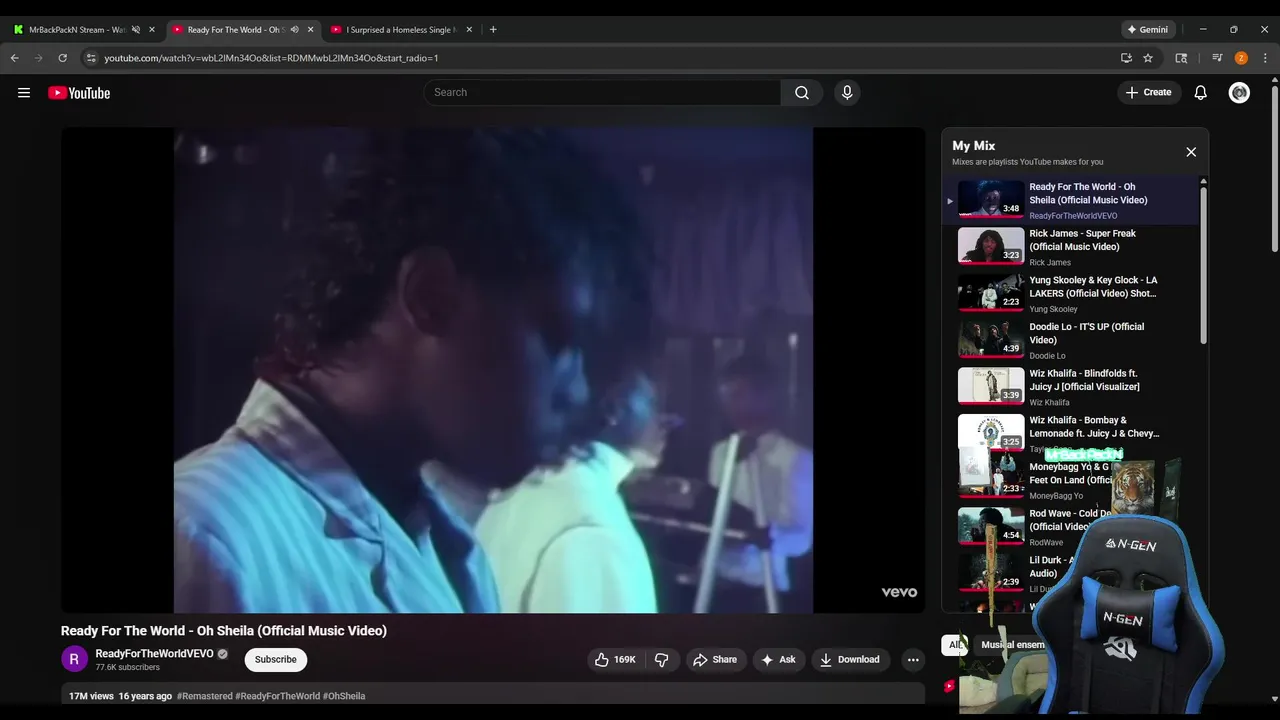Play Wiz Khalifa Blindfolds from the mix

pyautogui.click(x=1070, y=387)
